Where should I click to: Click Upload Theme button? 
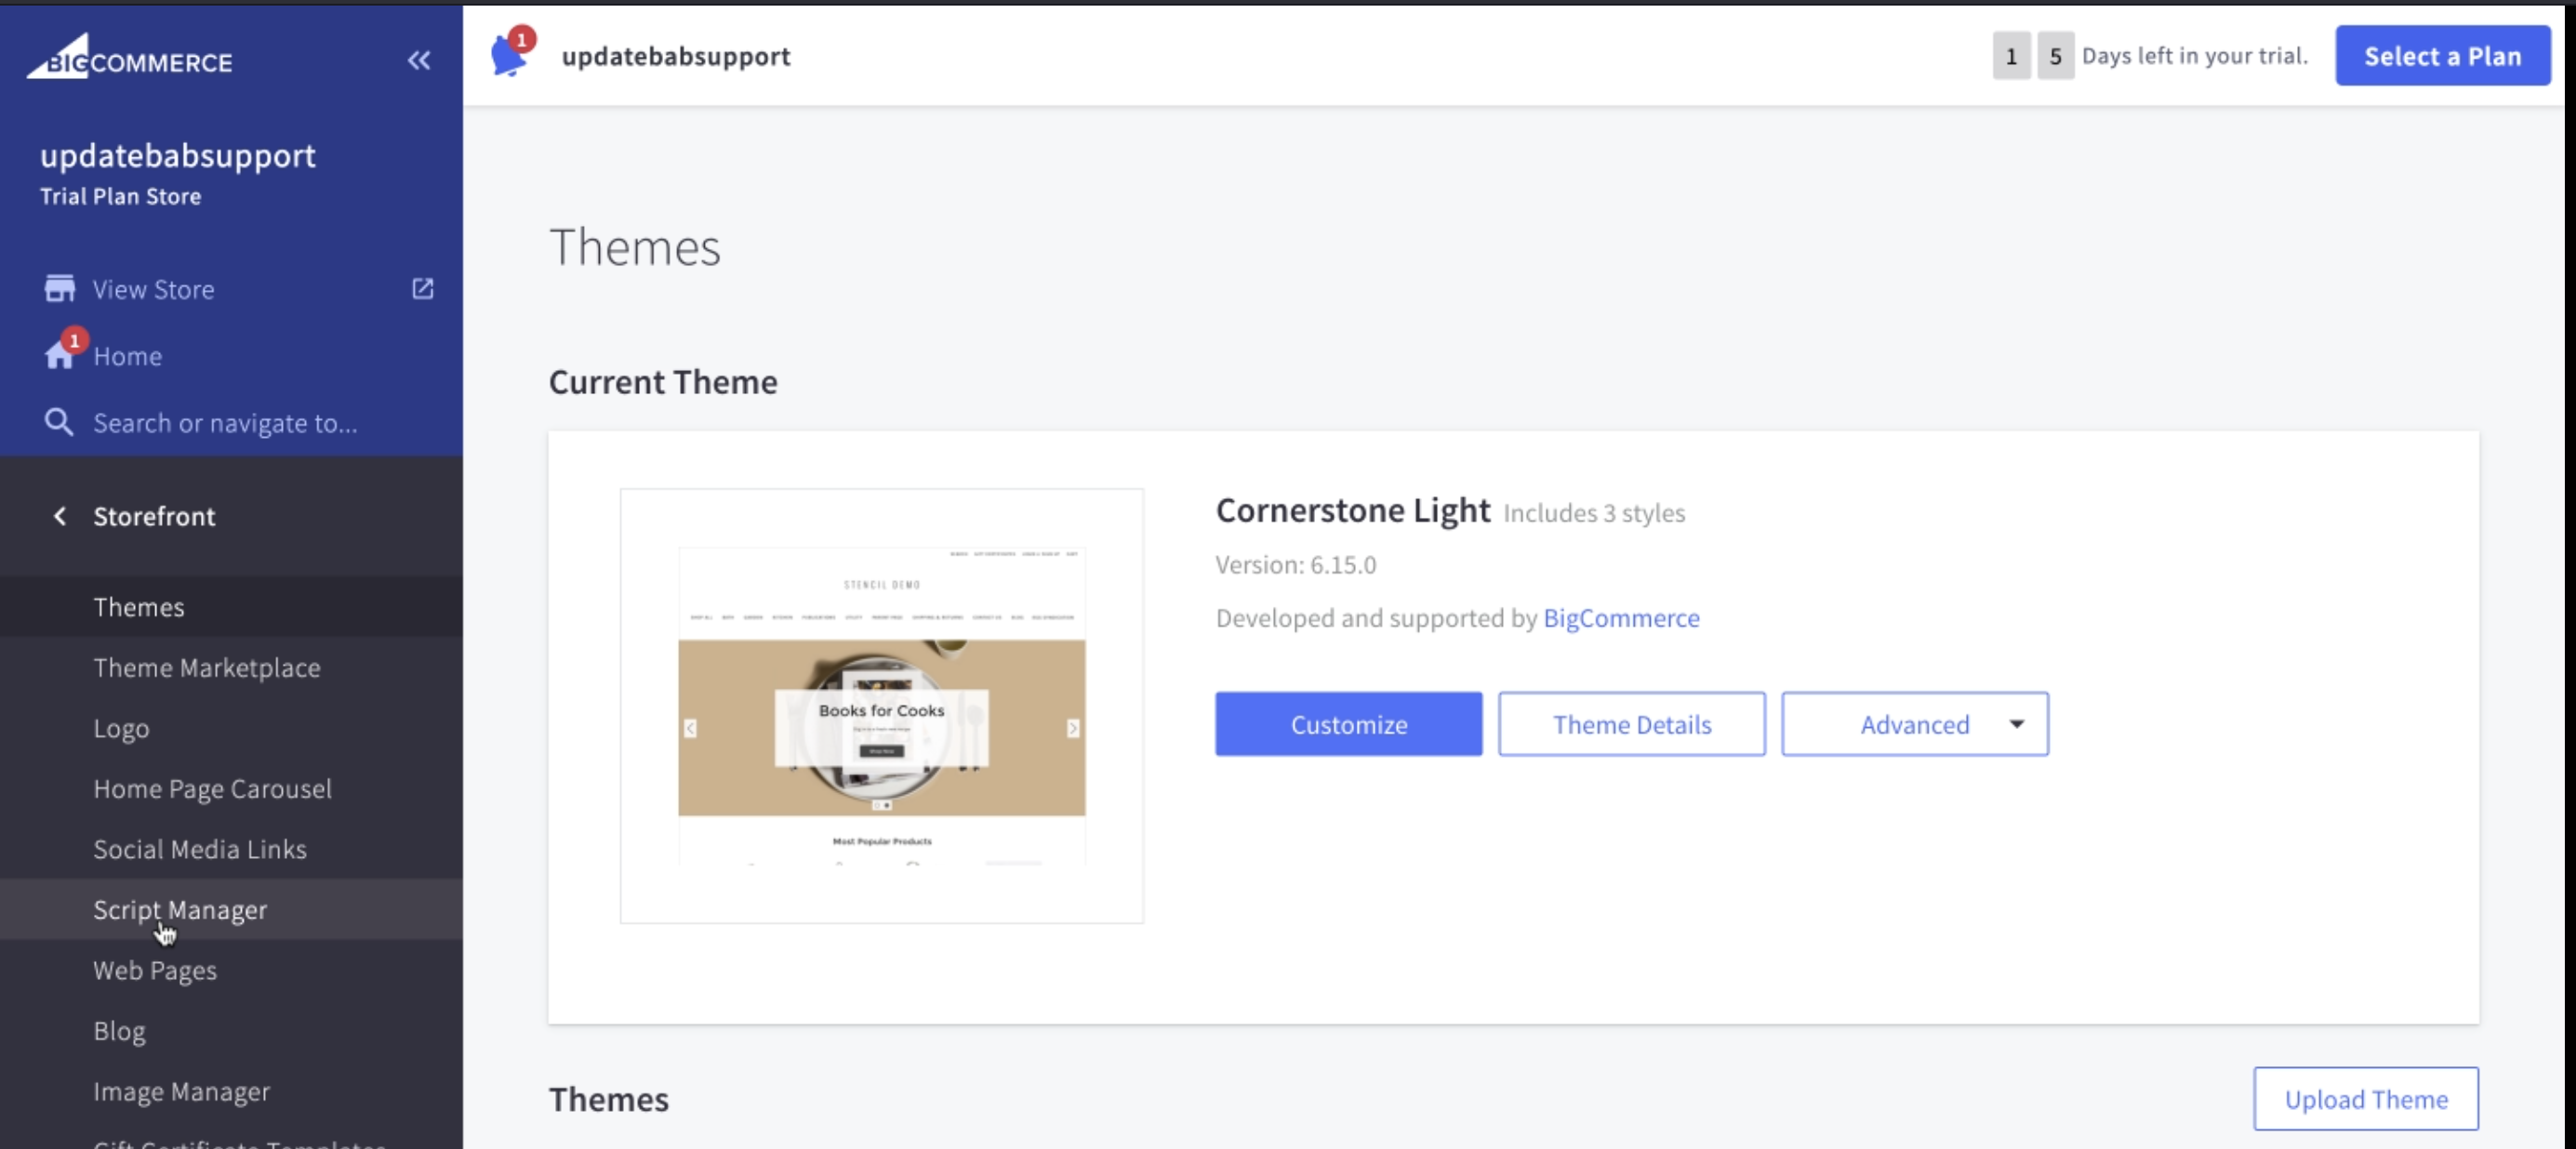[x=2365, y=1099]
